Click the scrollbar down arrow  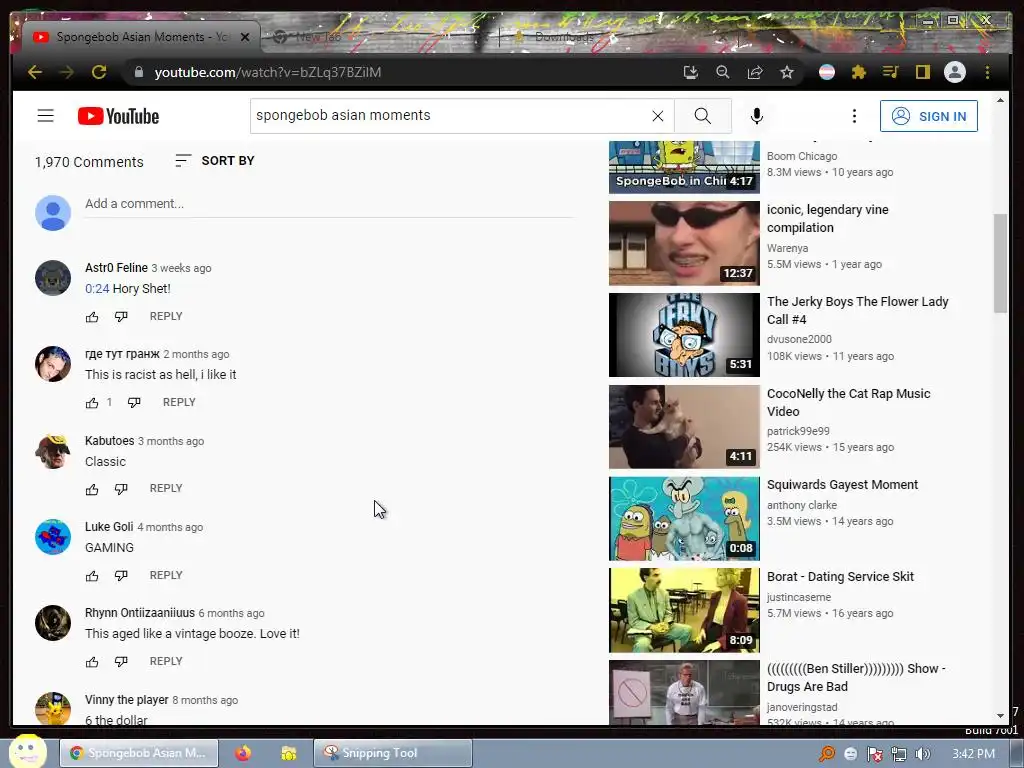[1000, 716]
